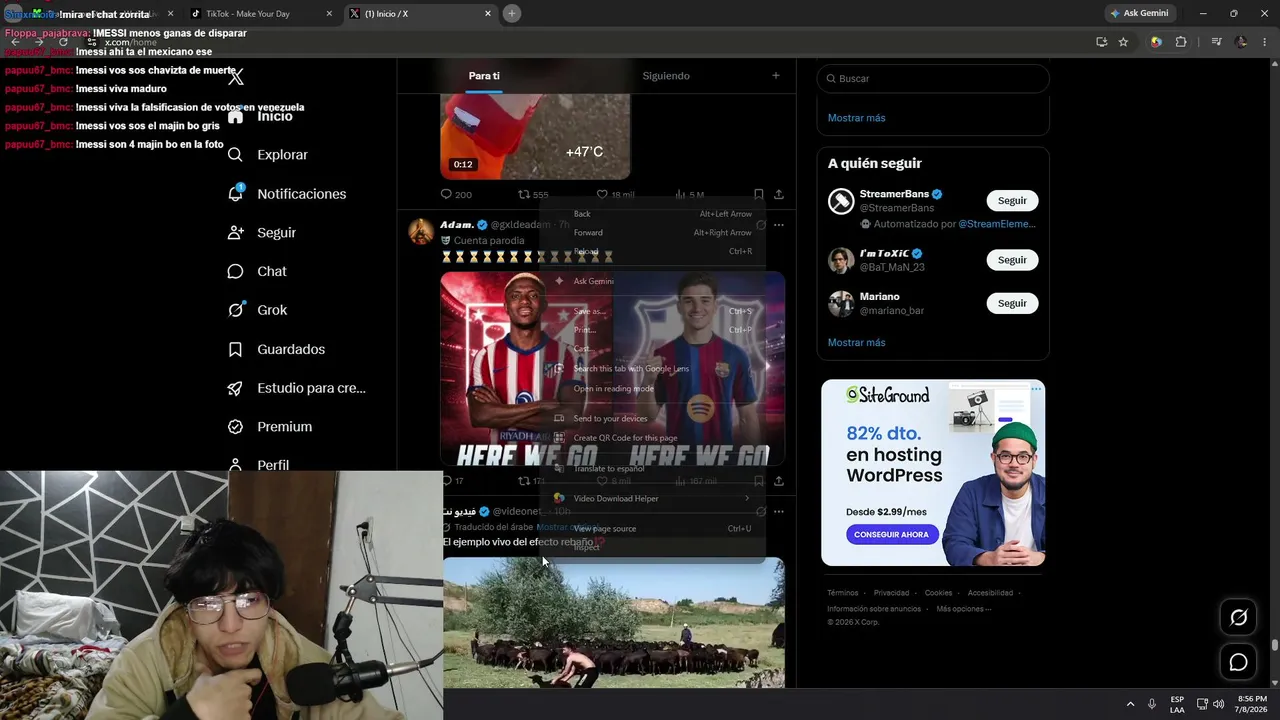Screen dimensions: 1280x720
Task: Open Explorar search icon in sidebar
Action: [x=235, y=155]
